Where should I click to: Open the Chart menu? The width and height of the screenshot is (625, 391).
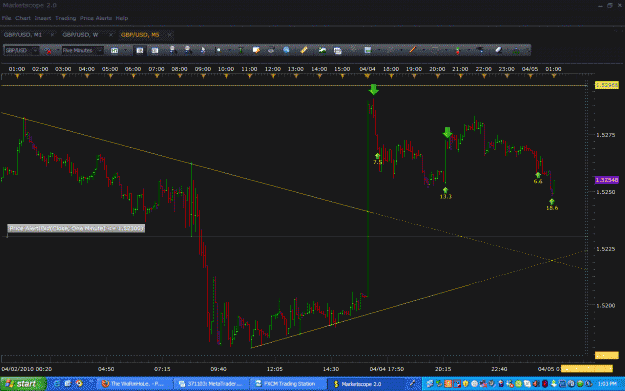click(x=23, y=18)
